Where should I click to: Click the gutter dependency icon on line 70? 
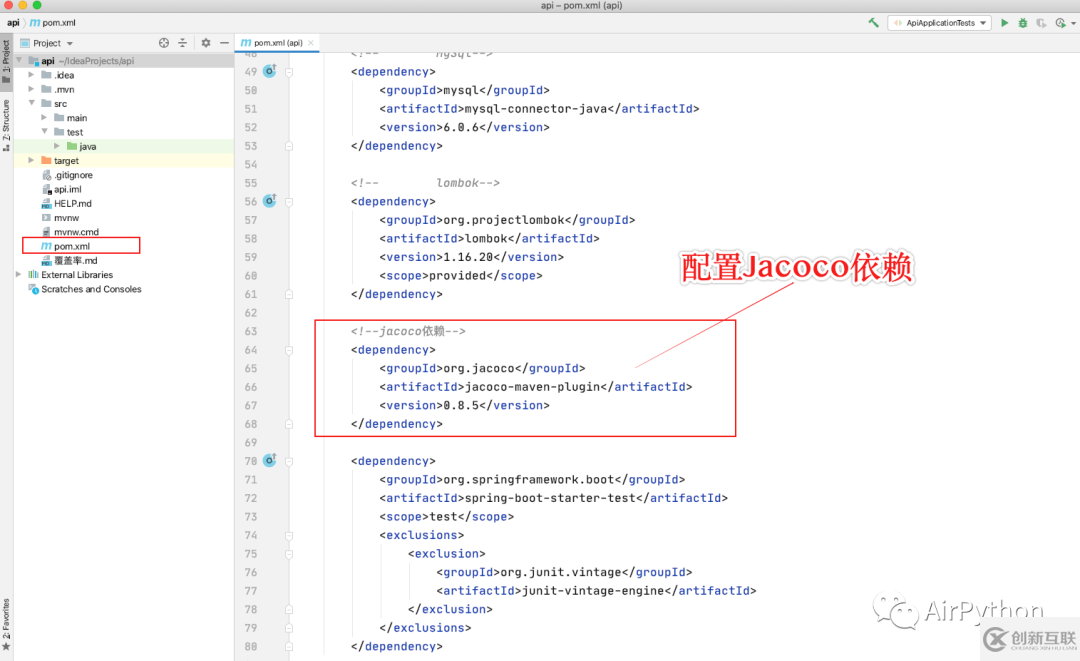(270, 460)
